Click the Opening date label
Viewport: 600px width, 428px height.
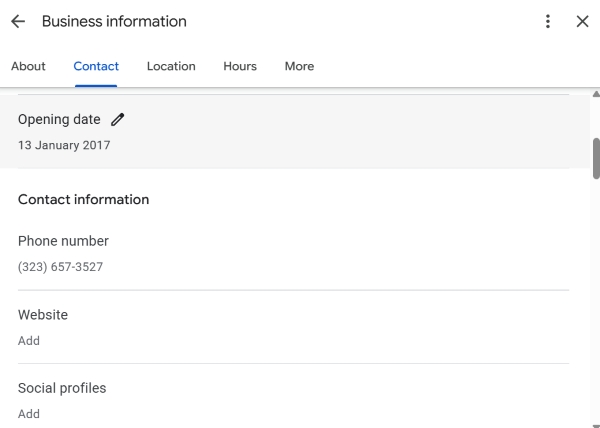tap(59, 119)
